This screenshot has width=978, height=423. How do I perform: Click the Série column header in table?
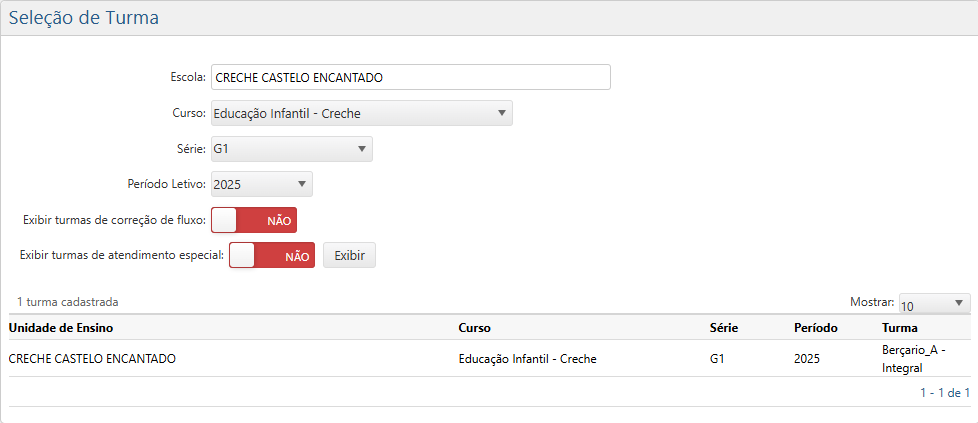tap(723, 328)
